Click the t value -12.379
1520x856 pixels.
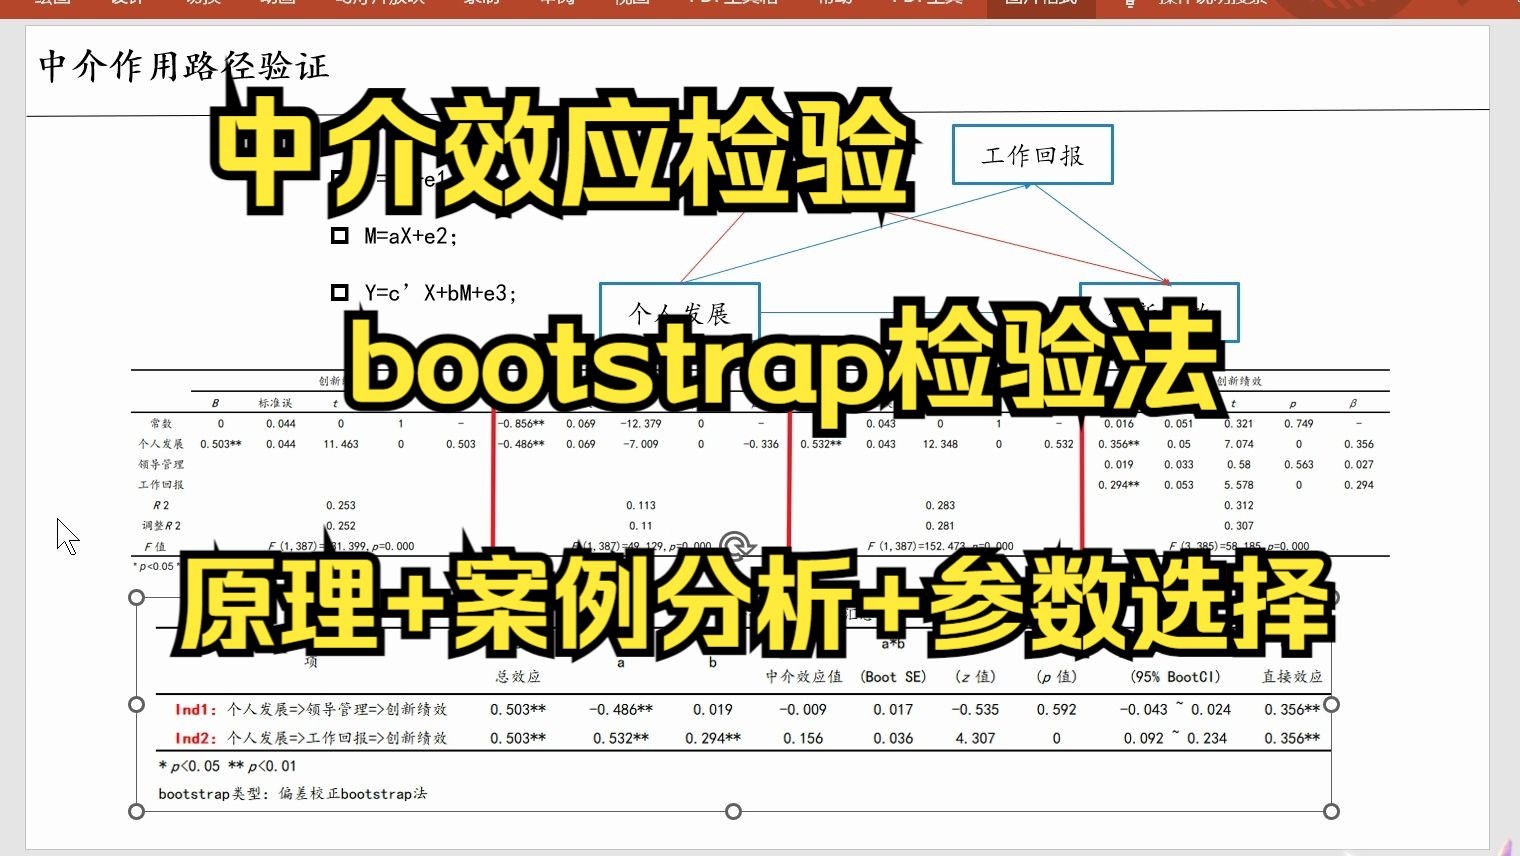point(640,424)
